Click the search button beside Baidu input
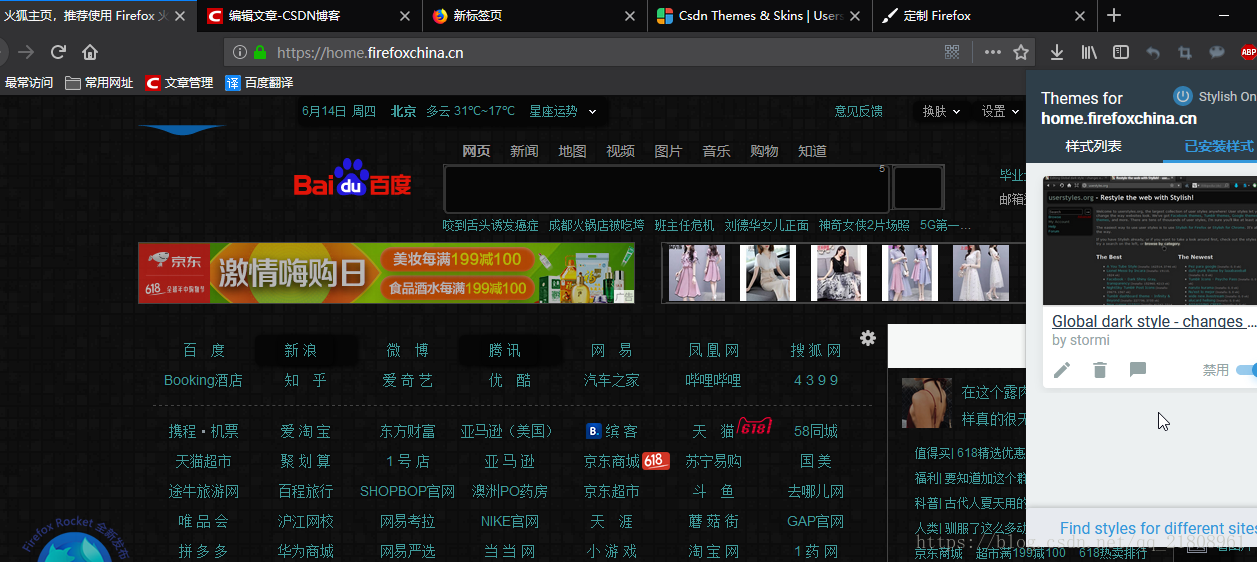The height and width of the screenshot is (562, 1257). pos(918,188)
